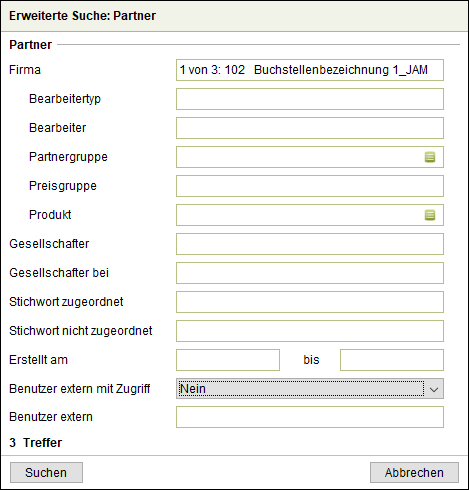The image size is (469, 490).
Task: Expand the Benutzer extern mit Zugriff dropdown arrow
Action: coord(434,389)
